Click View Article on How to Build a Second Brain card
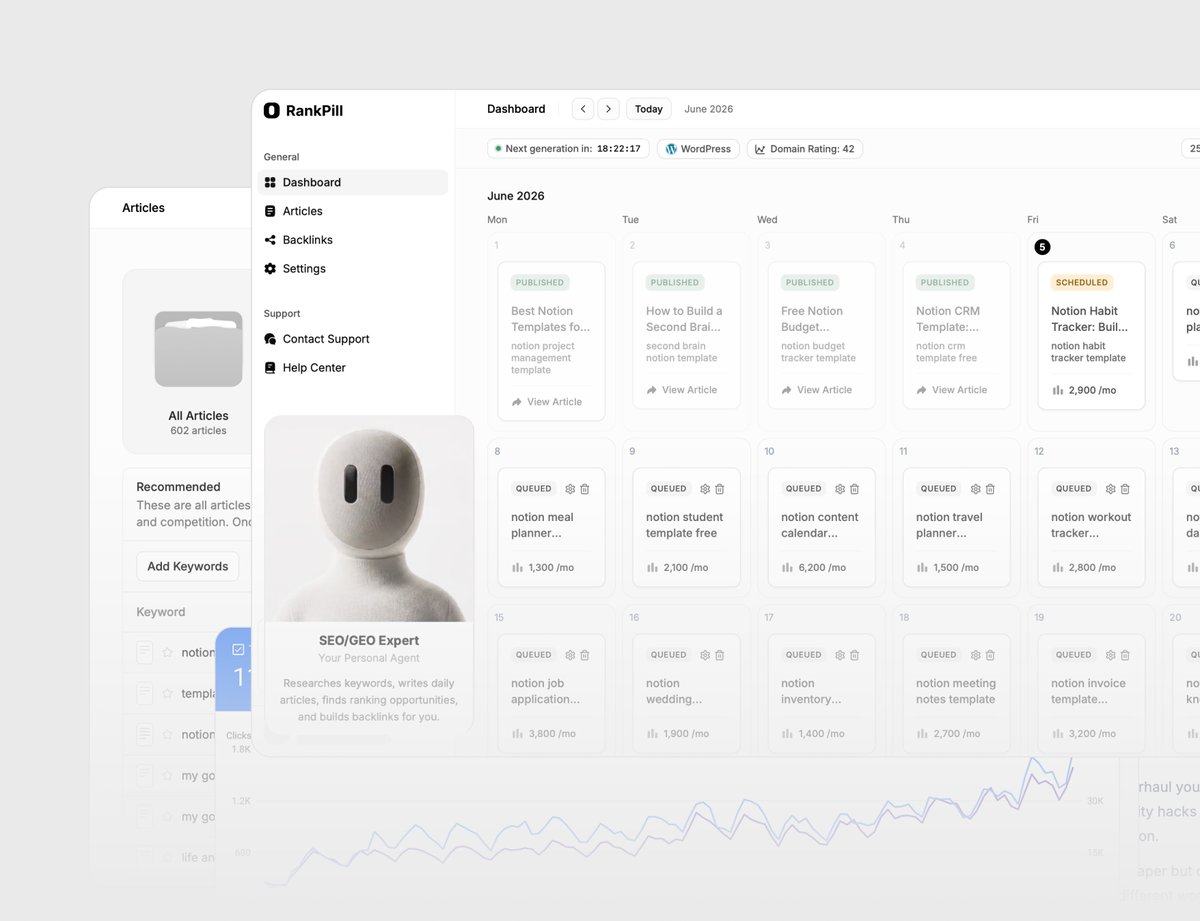This screenshot has height=921, width=1200. click(x=682, y=390)
